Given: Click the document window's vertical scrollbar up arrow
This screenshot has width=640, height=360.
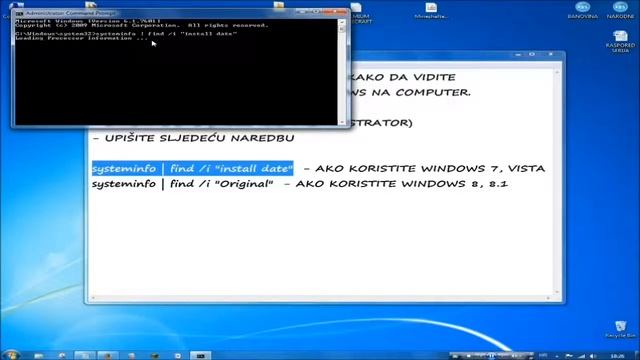Looking at the screenshot, I should point(557,72).
